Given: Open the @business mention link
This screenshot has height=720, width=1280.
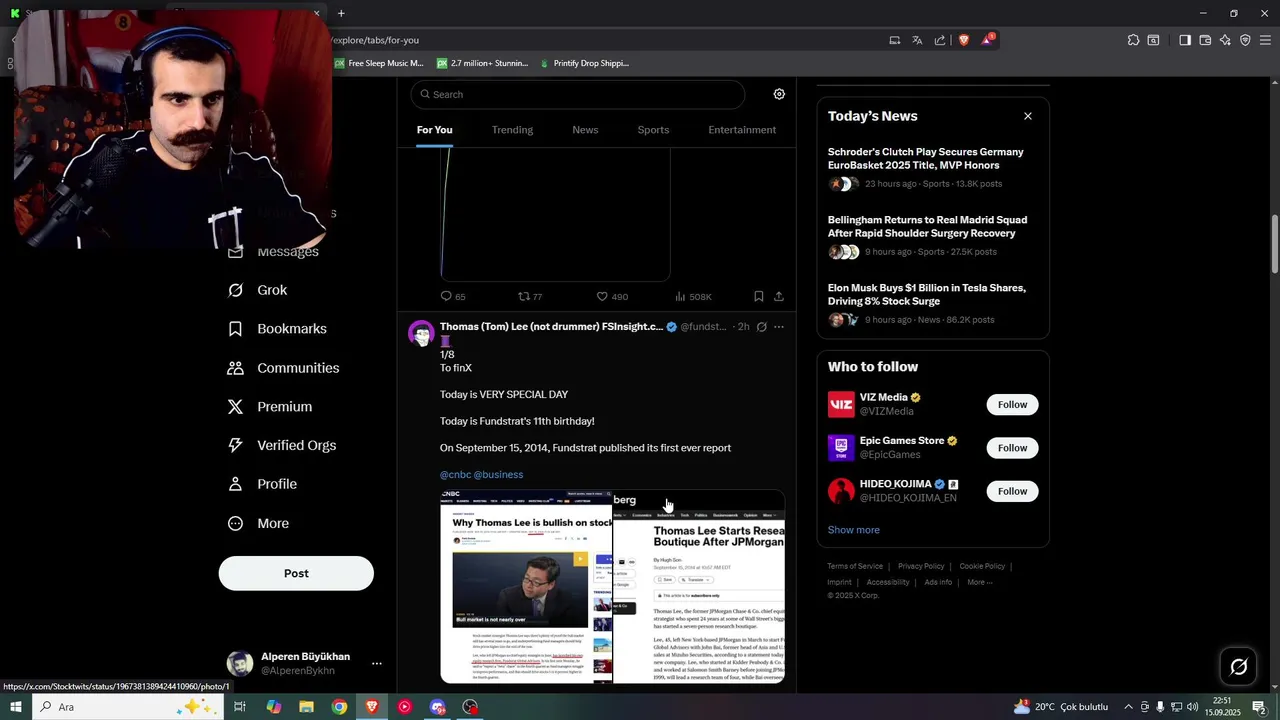Looking at the screenshot, I should (498, 474).
